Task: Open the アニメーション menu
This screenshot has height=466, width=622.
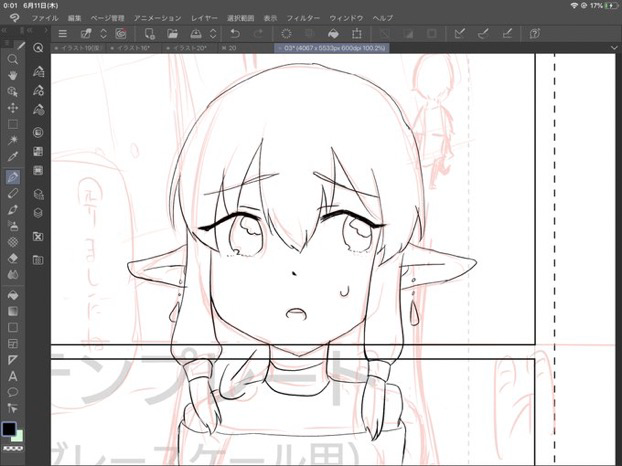Action: point(157,18)
